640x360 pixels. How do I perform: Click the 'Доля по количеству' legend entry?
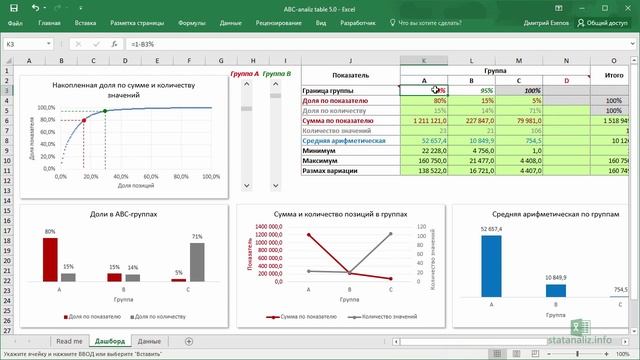(x=158, y=317)
